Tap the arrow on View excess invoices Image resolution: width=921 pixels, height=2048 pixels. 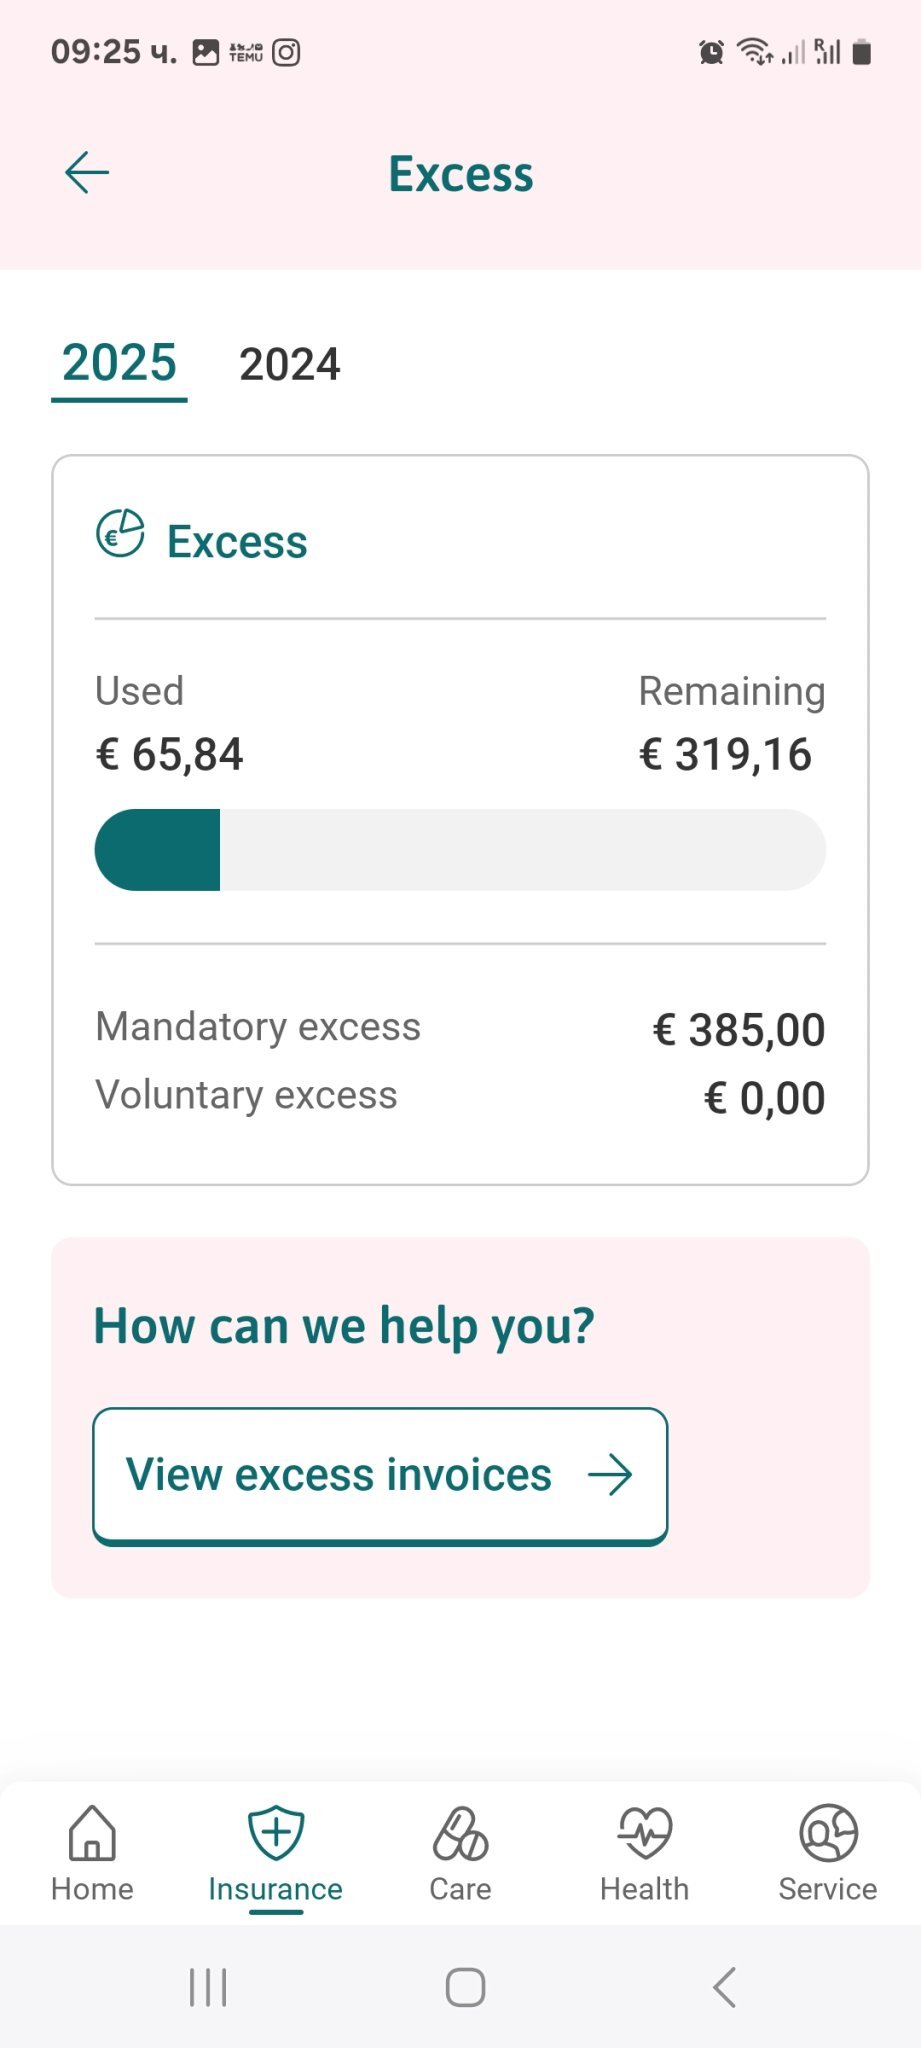click(x=610, y=1475)
